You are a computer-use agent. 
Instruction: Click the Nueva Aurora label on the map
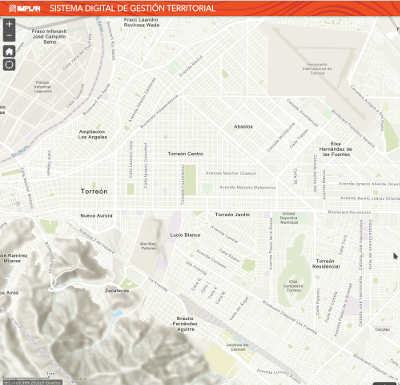96,216
